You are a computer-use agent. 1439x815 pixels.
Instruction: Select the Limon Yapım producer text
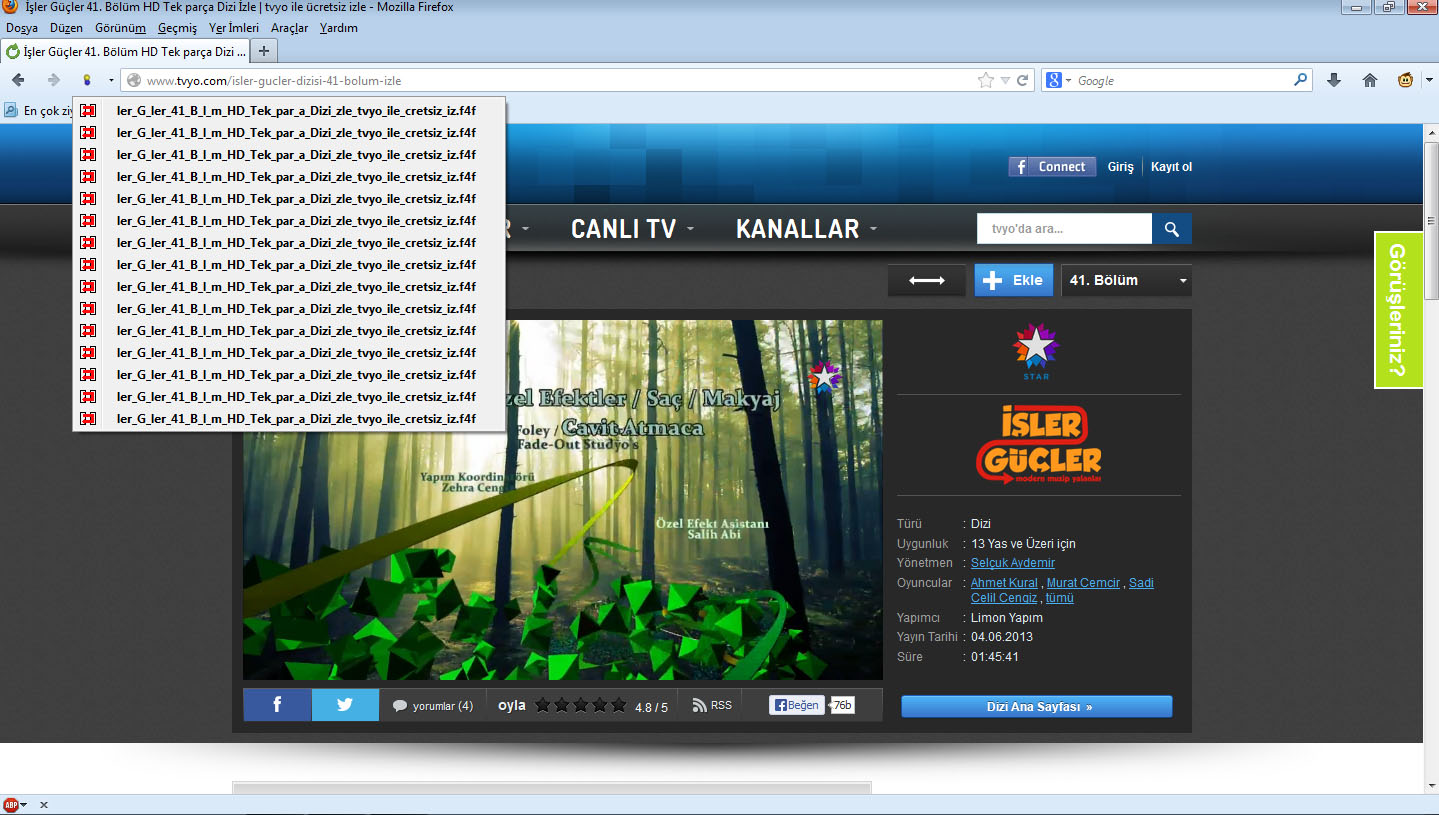(1007, 618)
